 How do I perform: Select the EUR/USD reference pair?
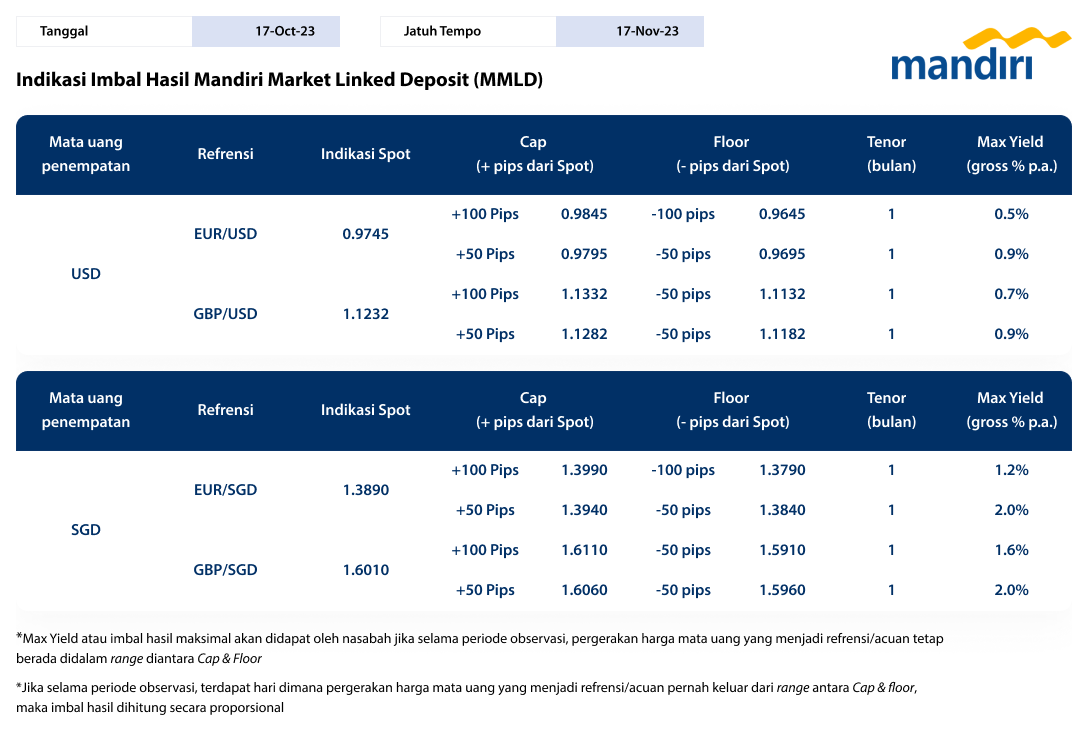(x=226, y=234)
